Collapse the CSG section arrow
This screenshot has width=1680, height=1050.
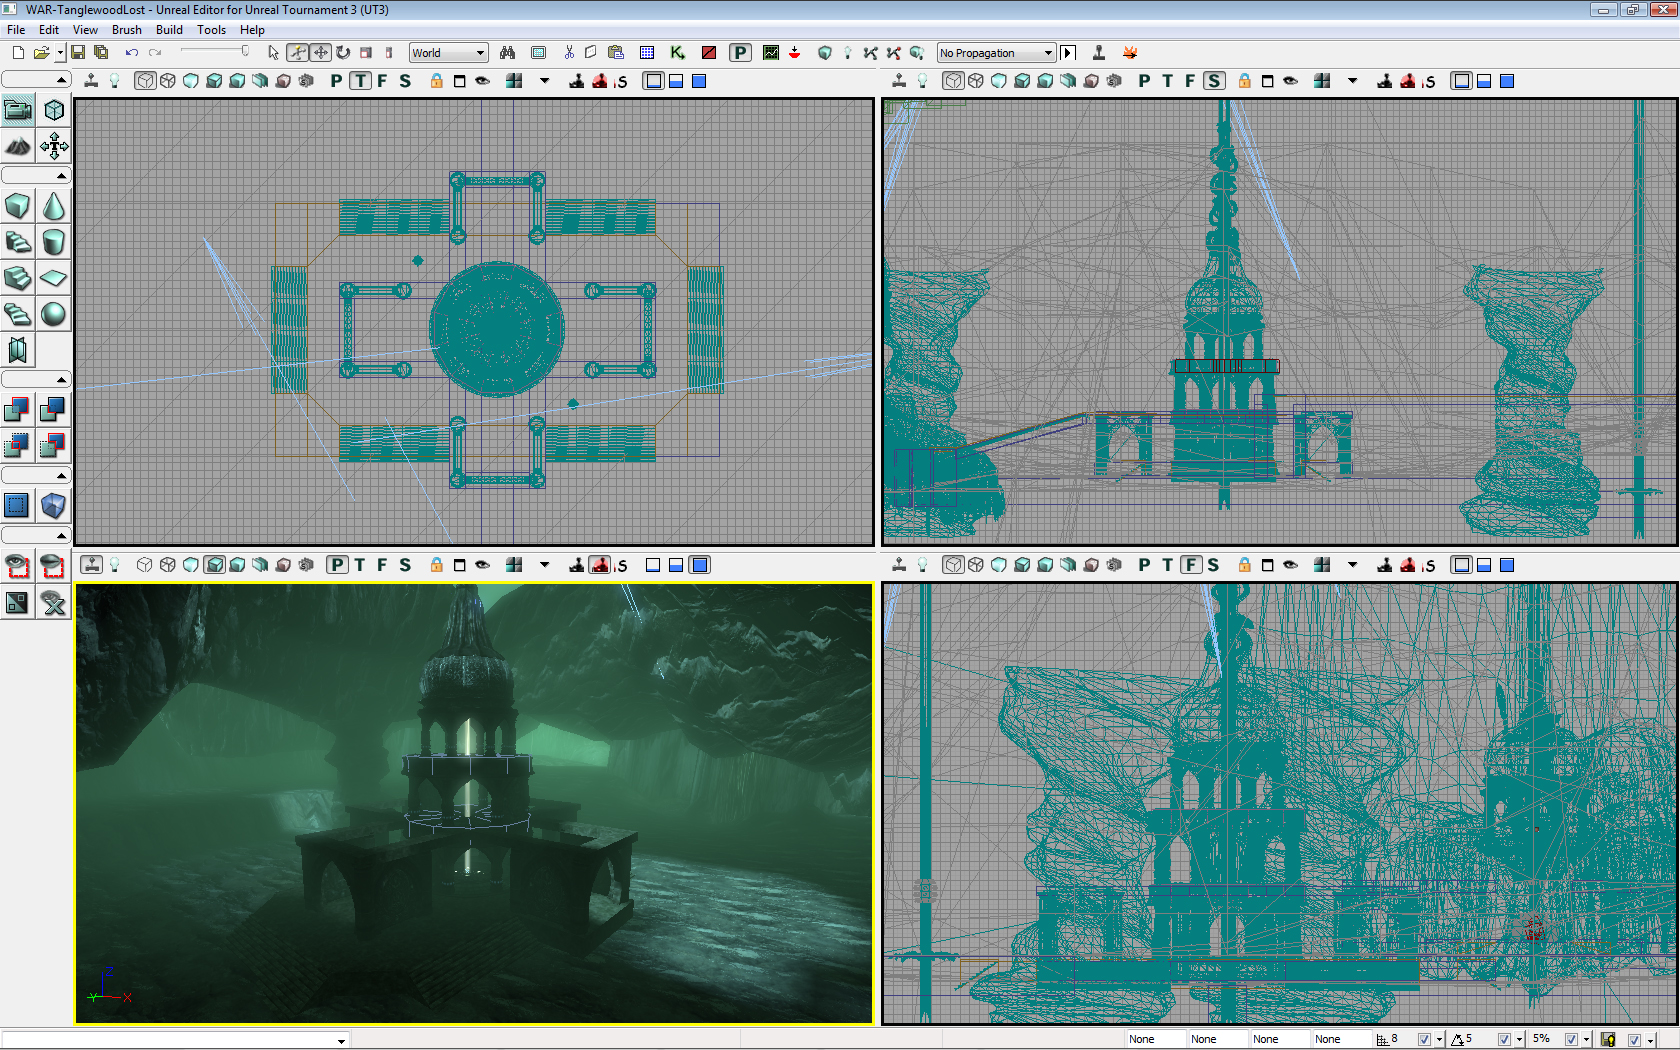point(61,380)
